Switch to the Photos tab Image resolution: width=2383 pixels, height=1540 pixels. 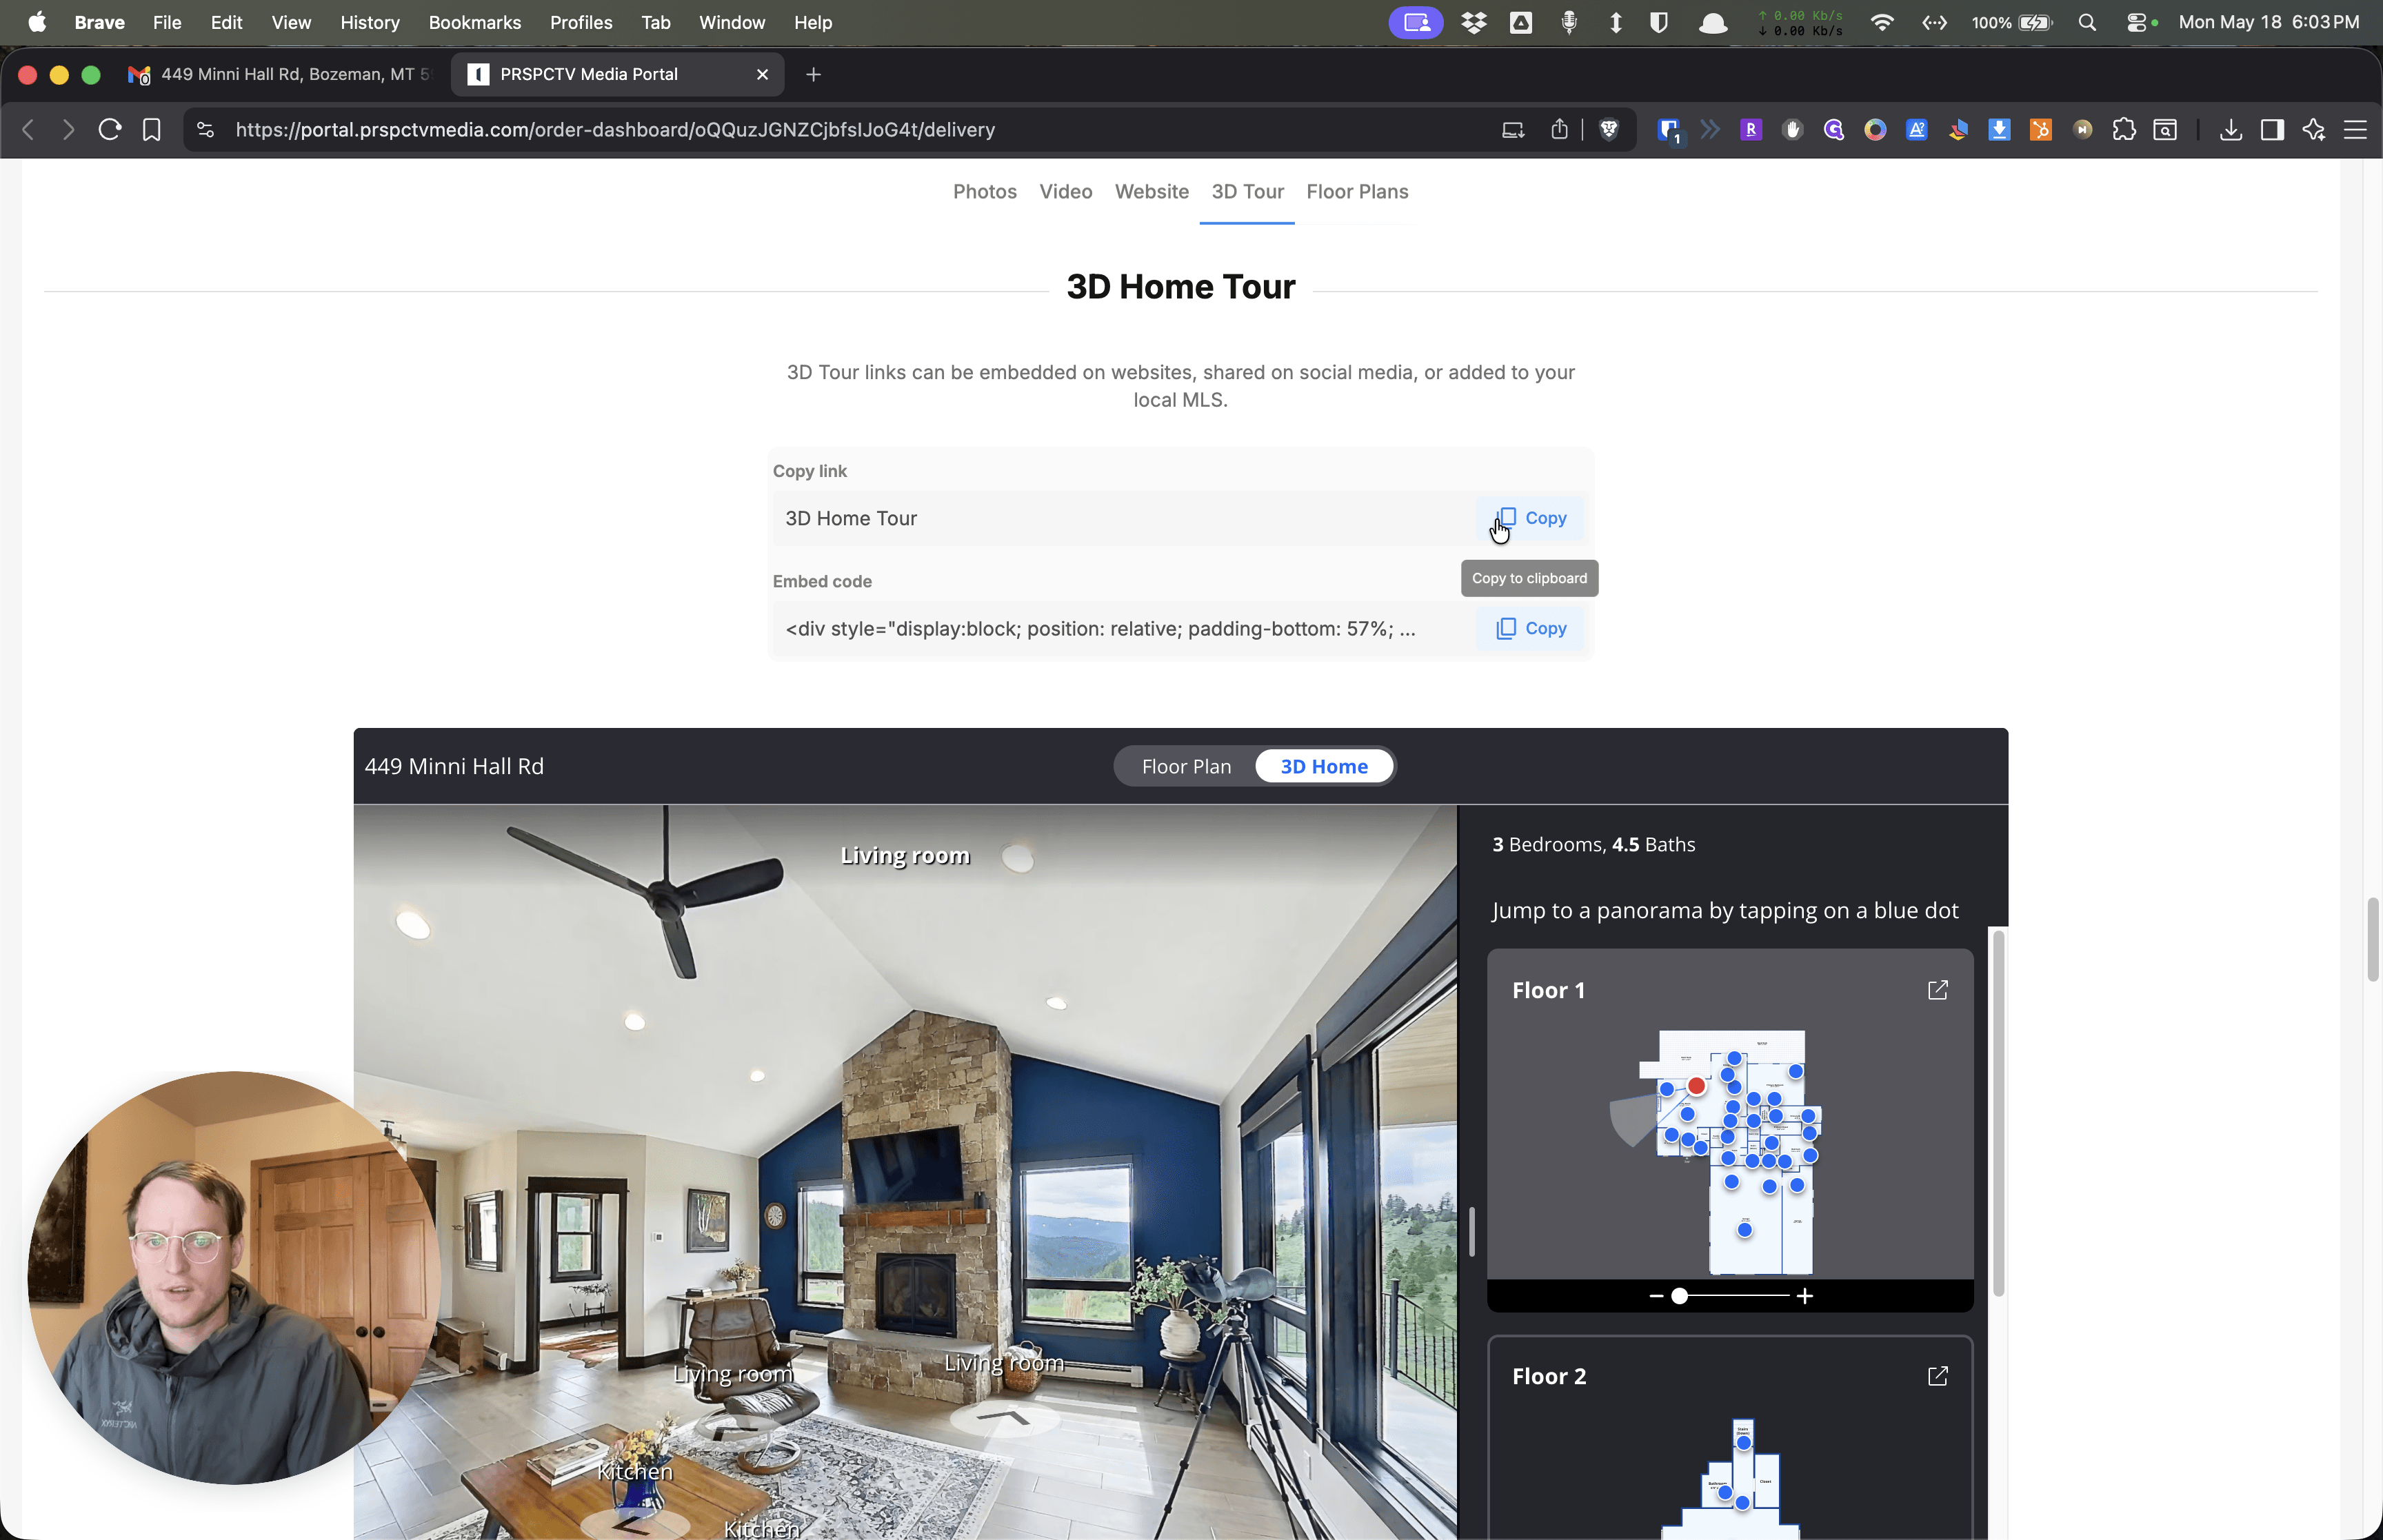point(984,191)
